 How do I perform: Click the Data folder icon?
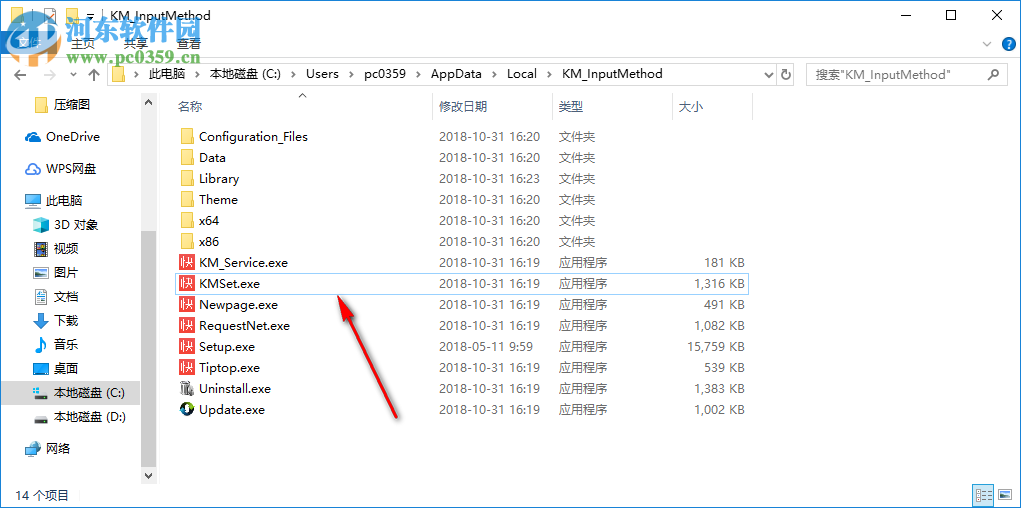(188, 158)
